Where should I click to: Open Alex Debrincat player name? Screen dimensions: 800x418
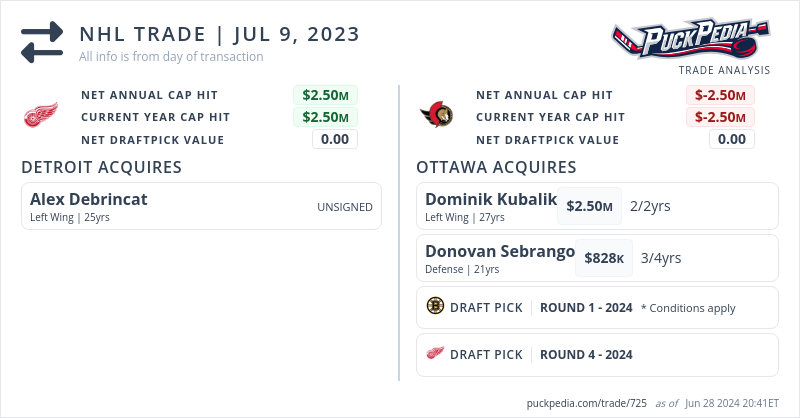tap(89, 199)
